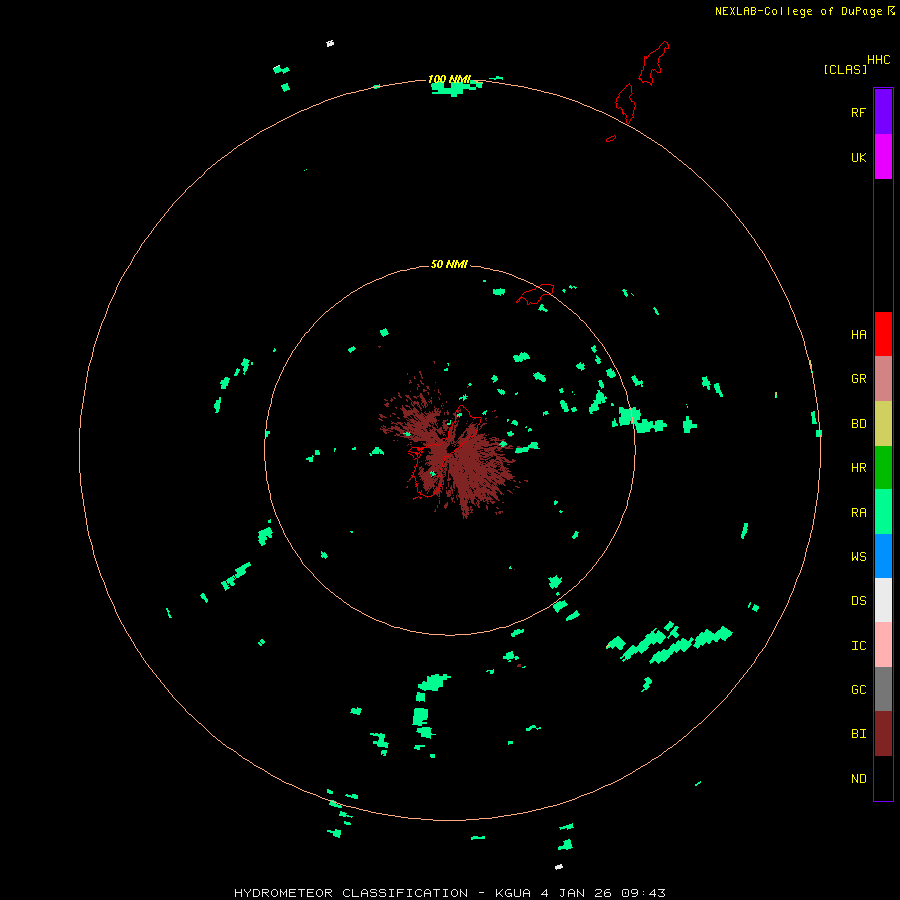Click the 100 NMI range ring label
The image size is (900, 900).
(x=449, y=79)
